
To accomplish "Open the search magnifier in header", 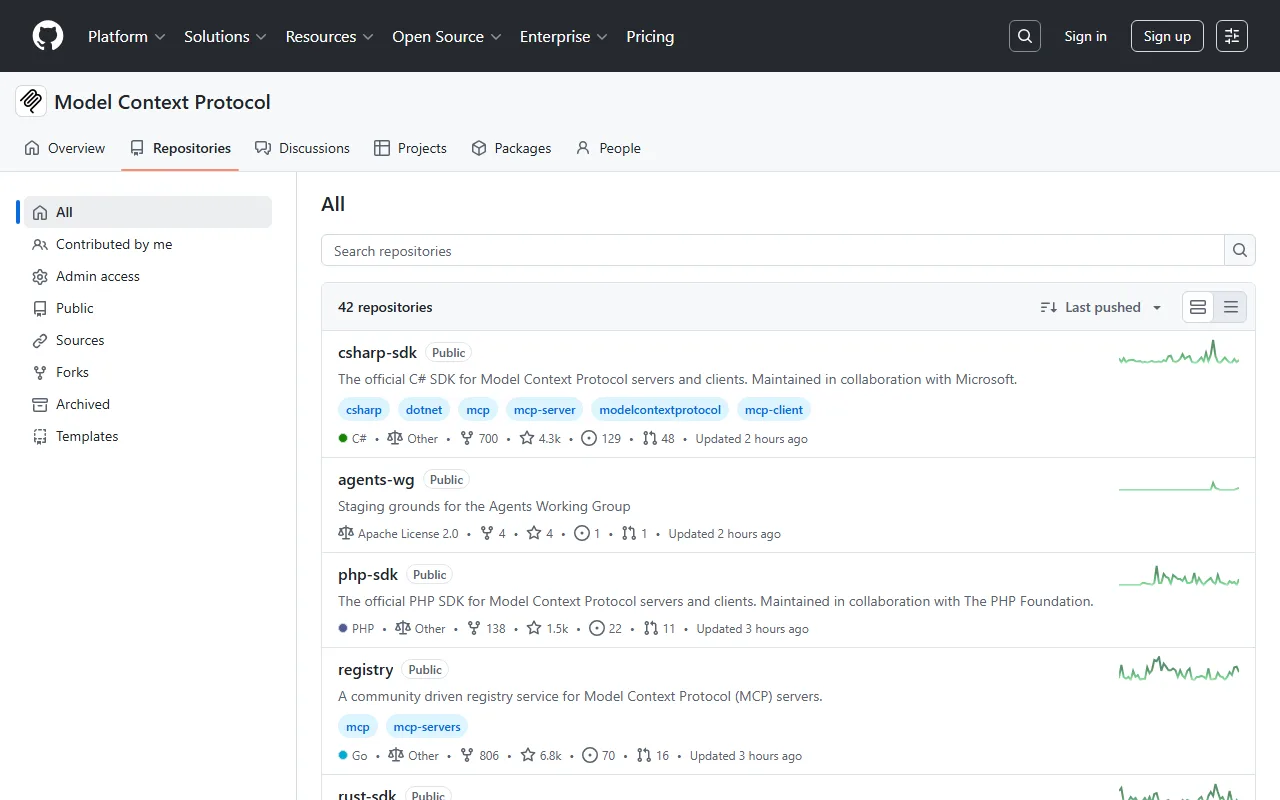I will 1025,36.
